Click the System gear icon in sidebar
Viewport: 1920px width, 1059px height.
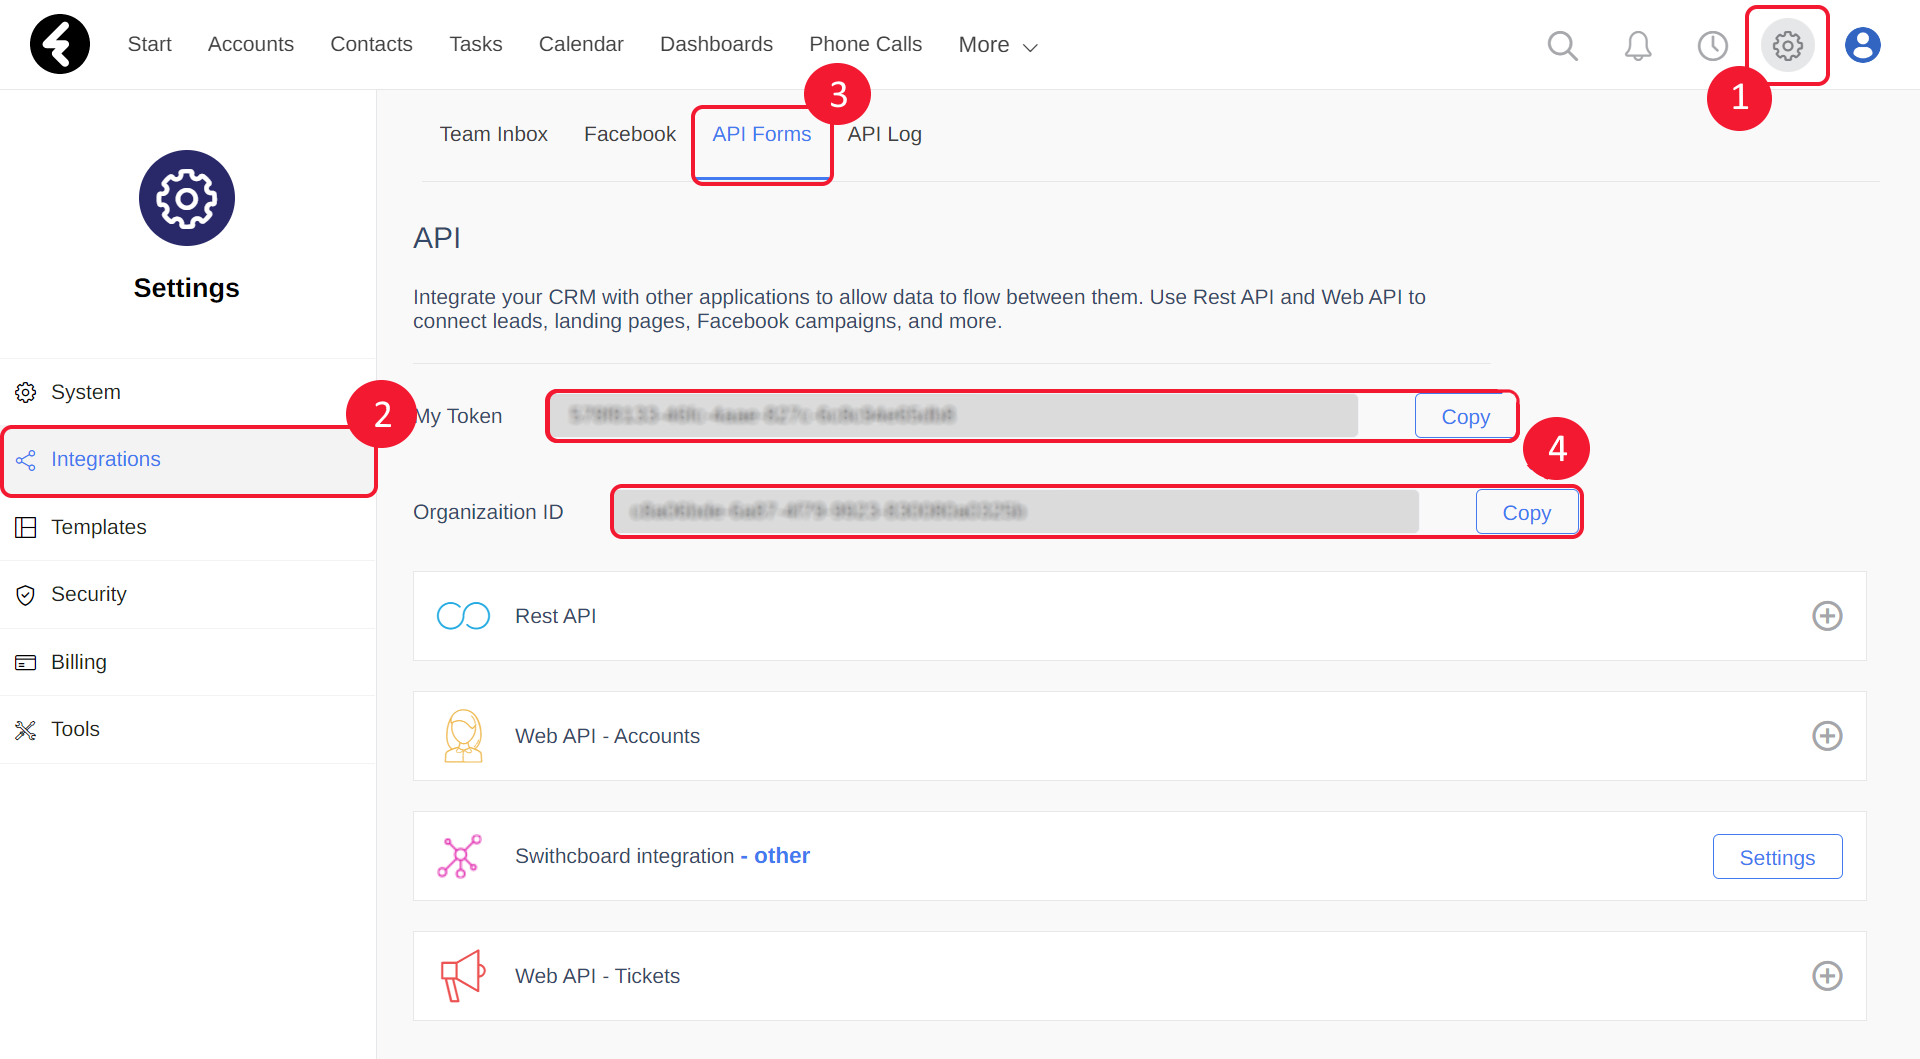[x=26, y=392]
